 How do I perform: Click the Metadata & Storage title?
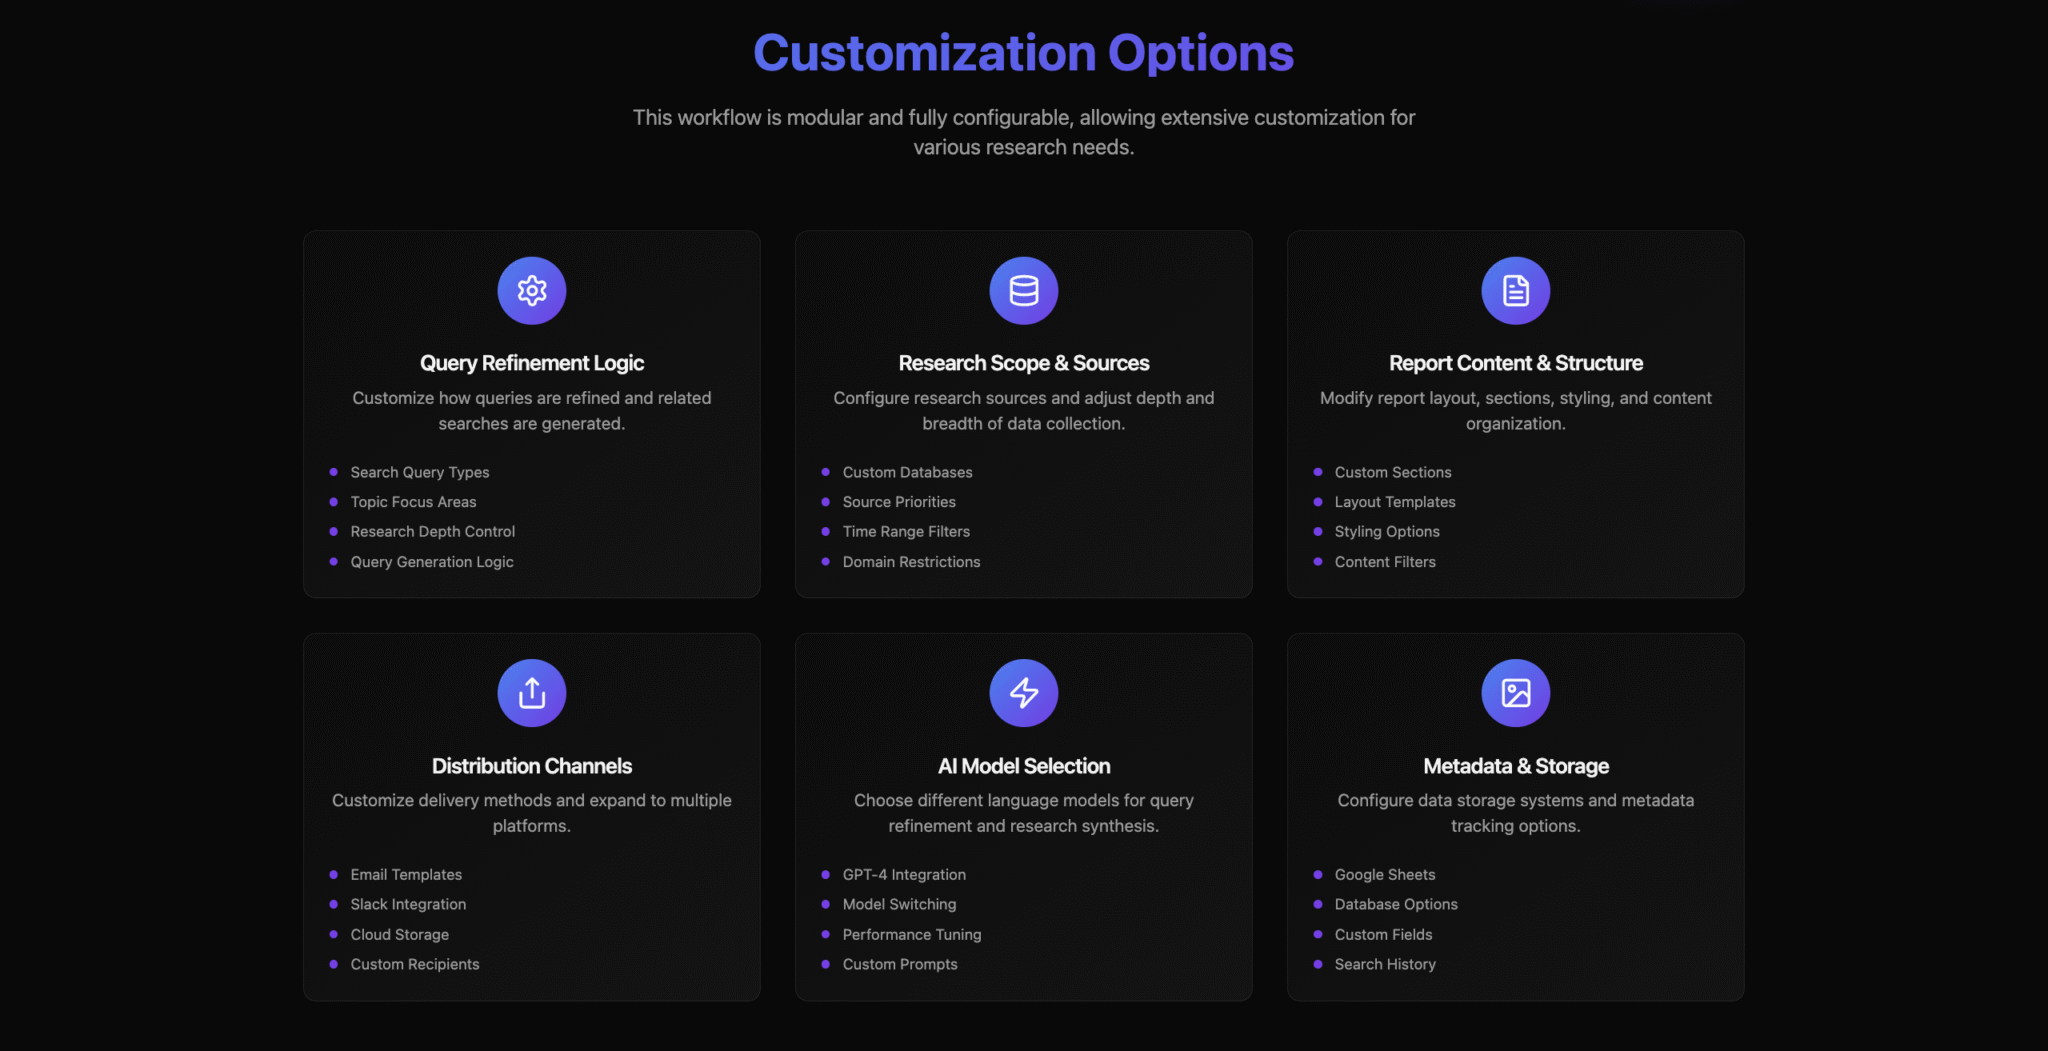1516,766
